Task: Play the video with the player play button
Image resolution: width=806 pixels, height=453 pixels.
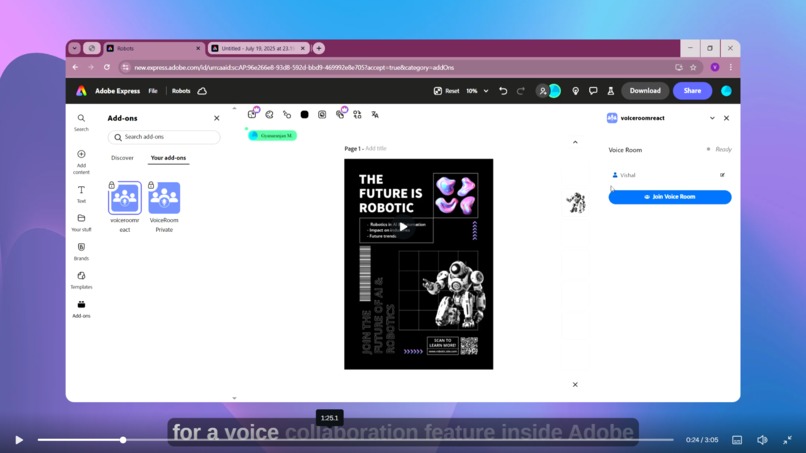Action: (19, 440)
